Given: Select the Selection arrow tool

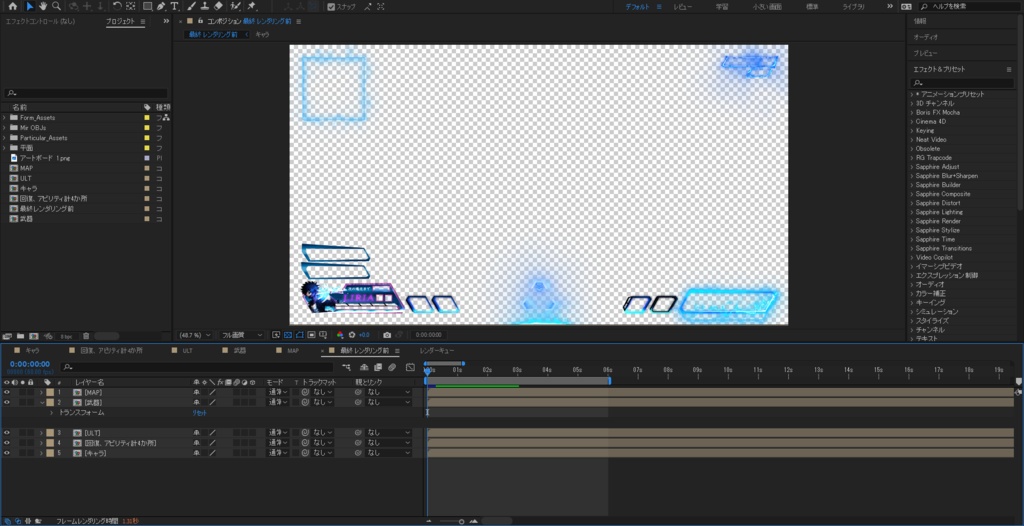Looking at the screenshot, I should (x=29, y=6).
